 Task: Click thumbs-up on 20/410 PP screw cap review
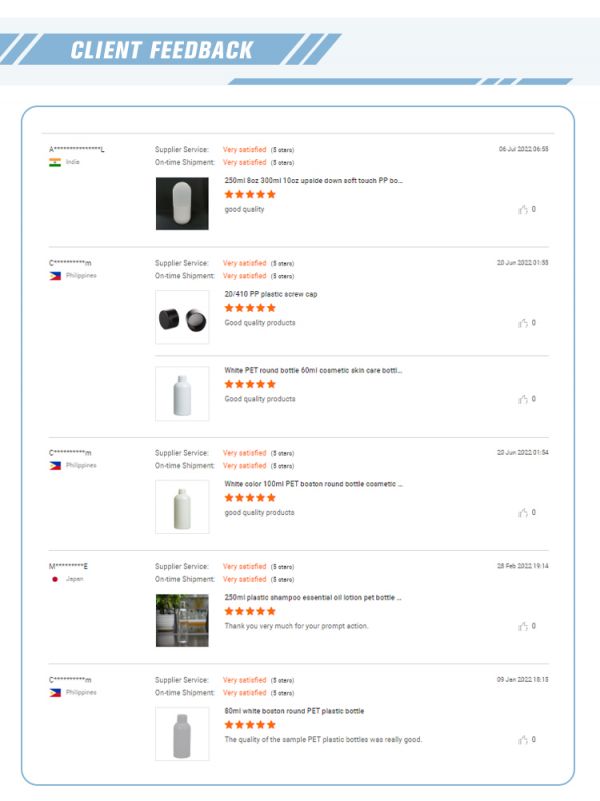pyautogui.click(x=523, y=323)
